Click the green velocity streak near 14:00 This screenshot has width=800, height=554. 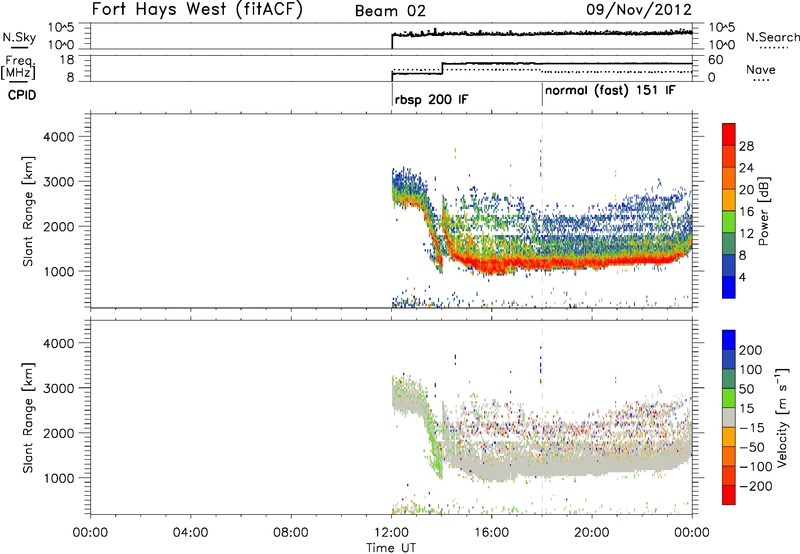435,454
